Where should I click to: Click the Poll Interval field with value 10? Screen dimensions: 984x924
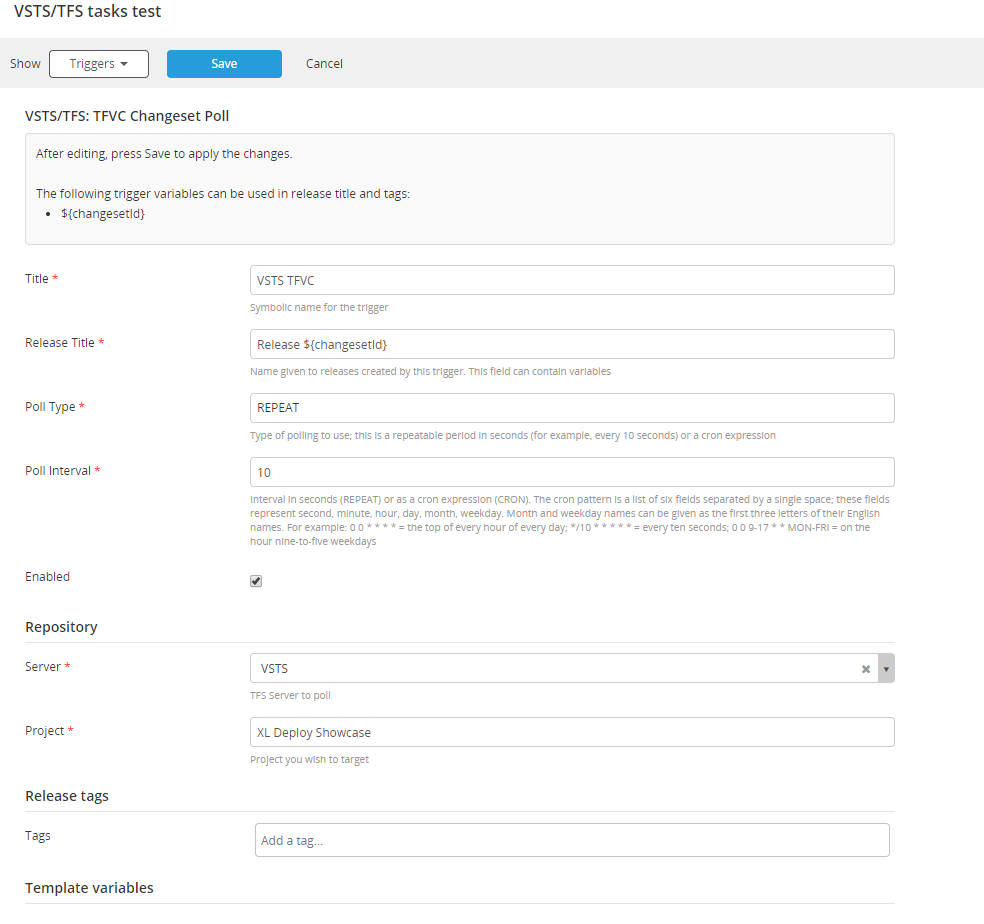pyautogui.click(x=571, y=472)
